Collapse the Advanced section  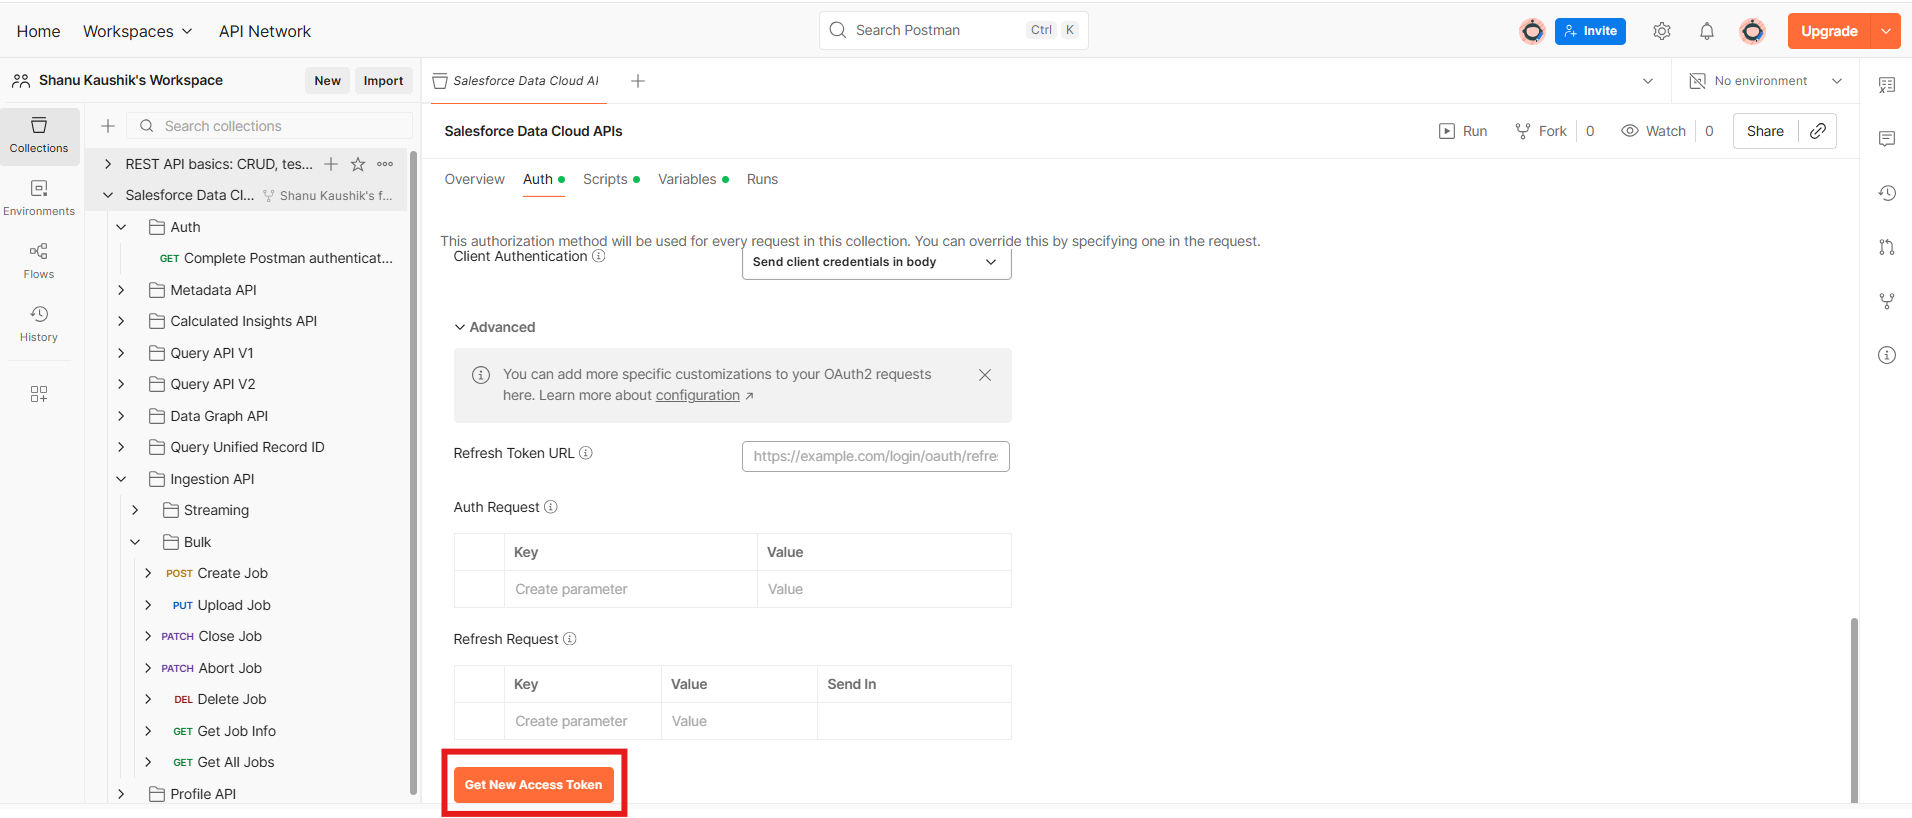(495, 327)
